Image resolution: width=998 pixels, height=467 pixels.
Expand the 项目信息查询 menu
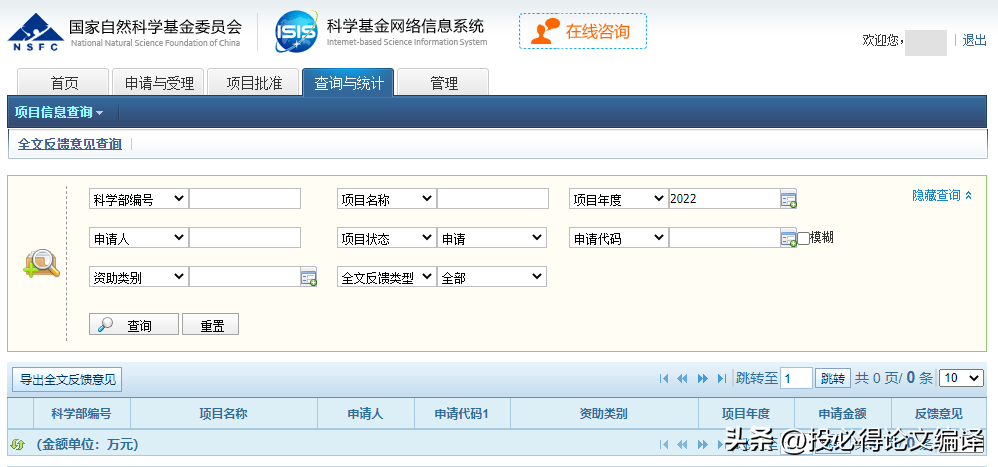[59, 113]
